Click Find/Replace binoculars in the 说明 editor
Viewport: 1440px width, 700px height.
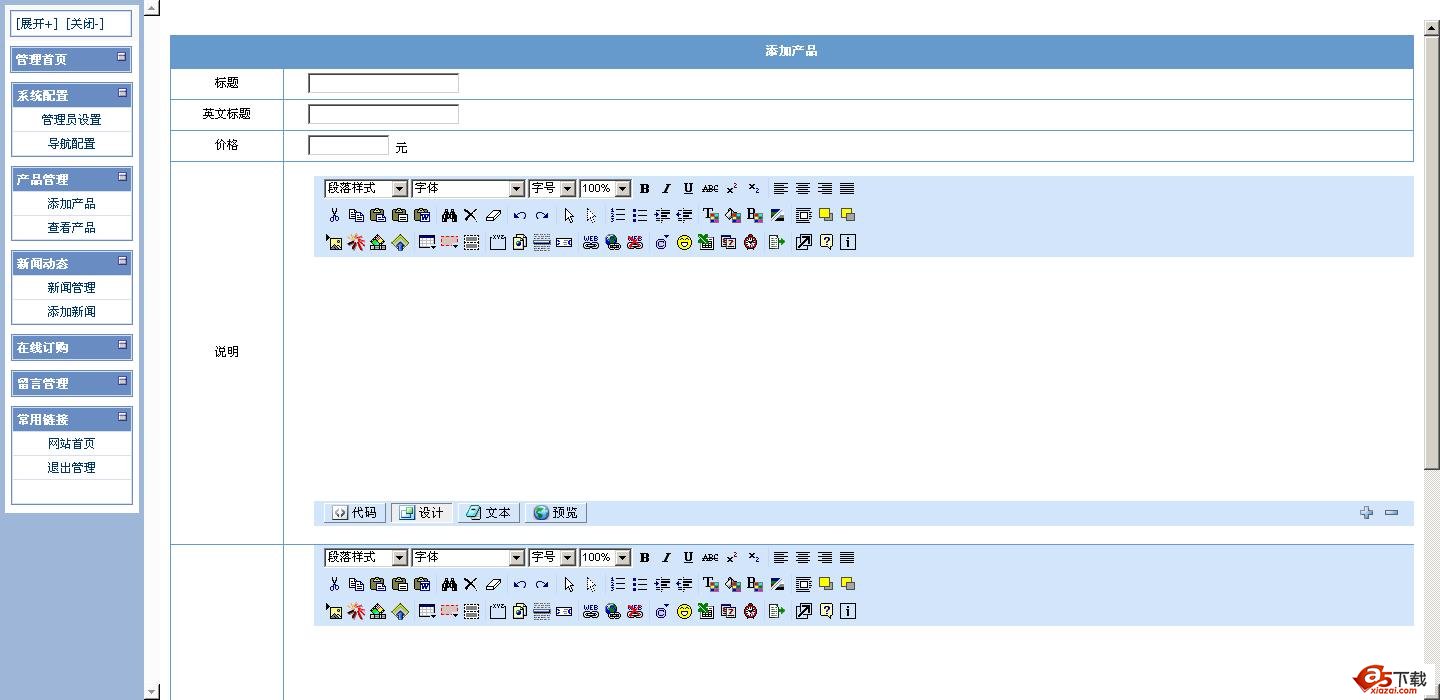[449, 215]
